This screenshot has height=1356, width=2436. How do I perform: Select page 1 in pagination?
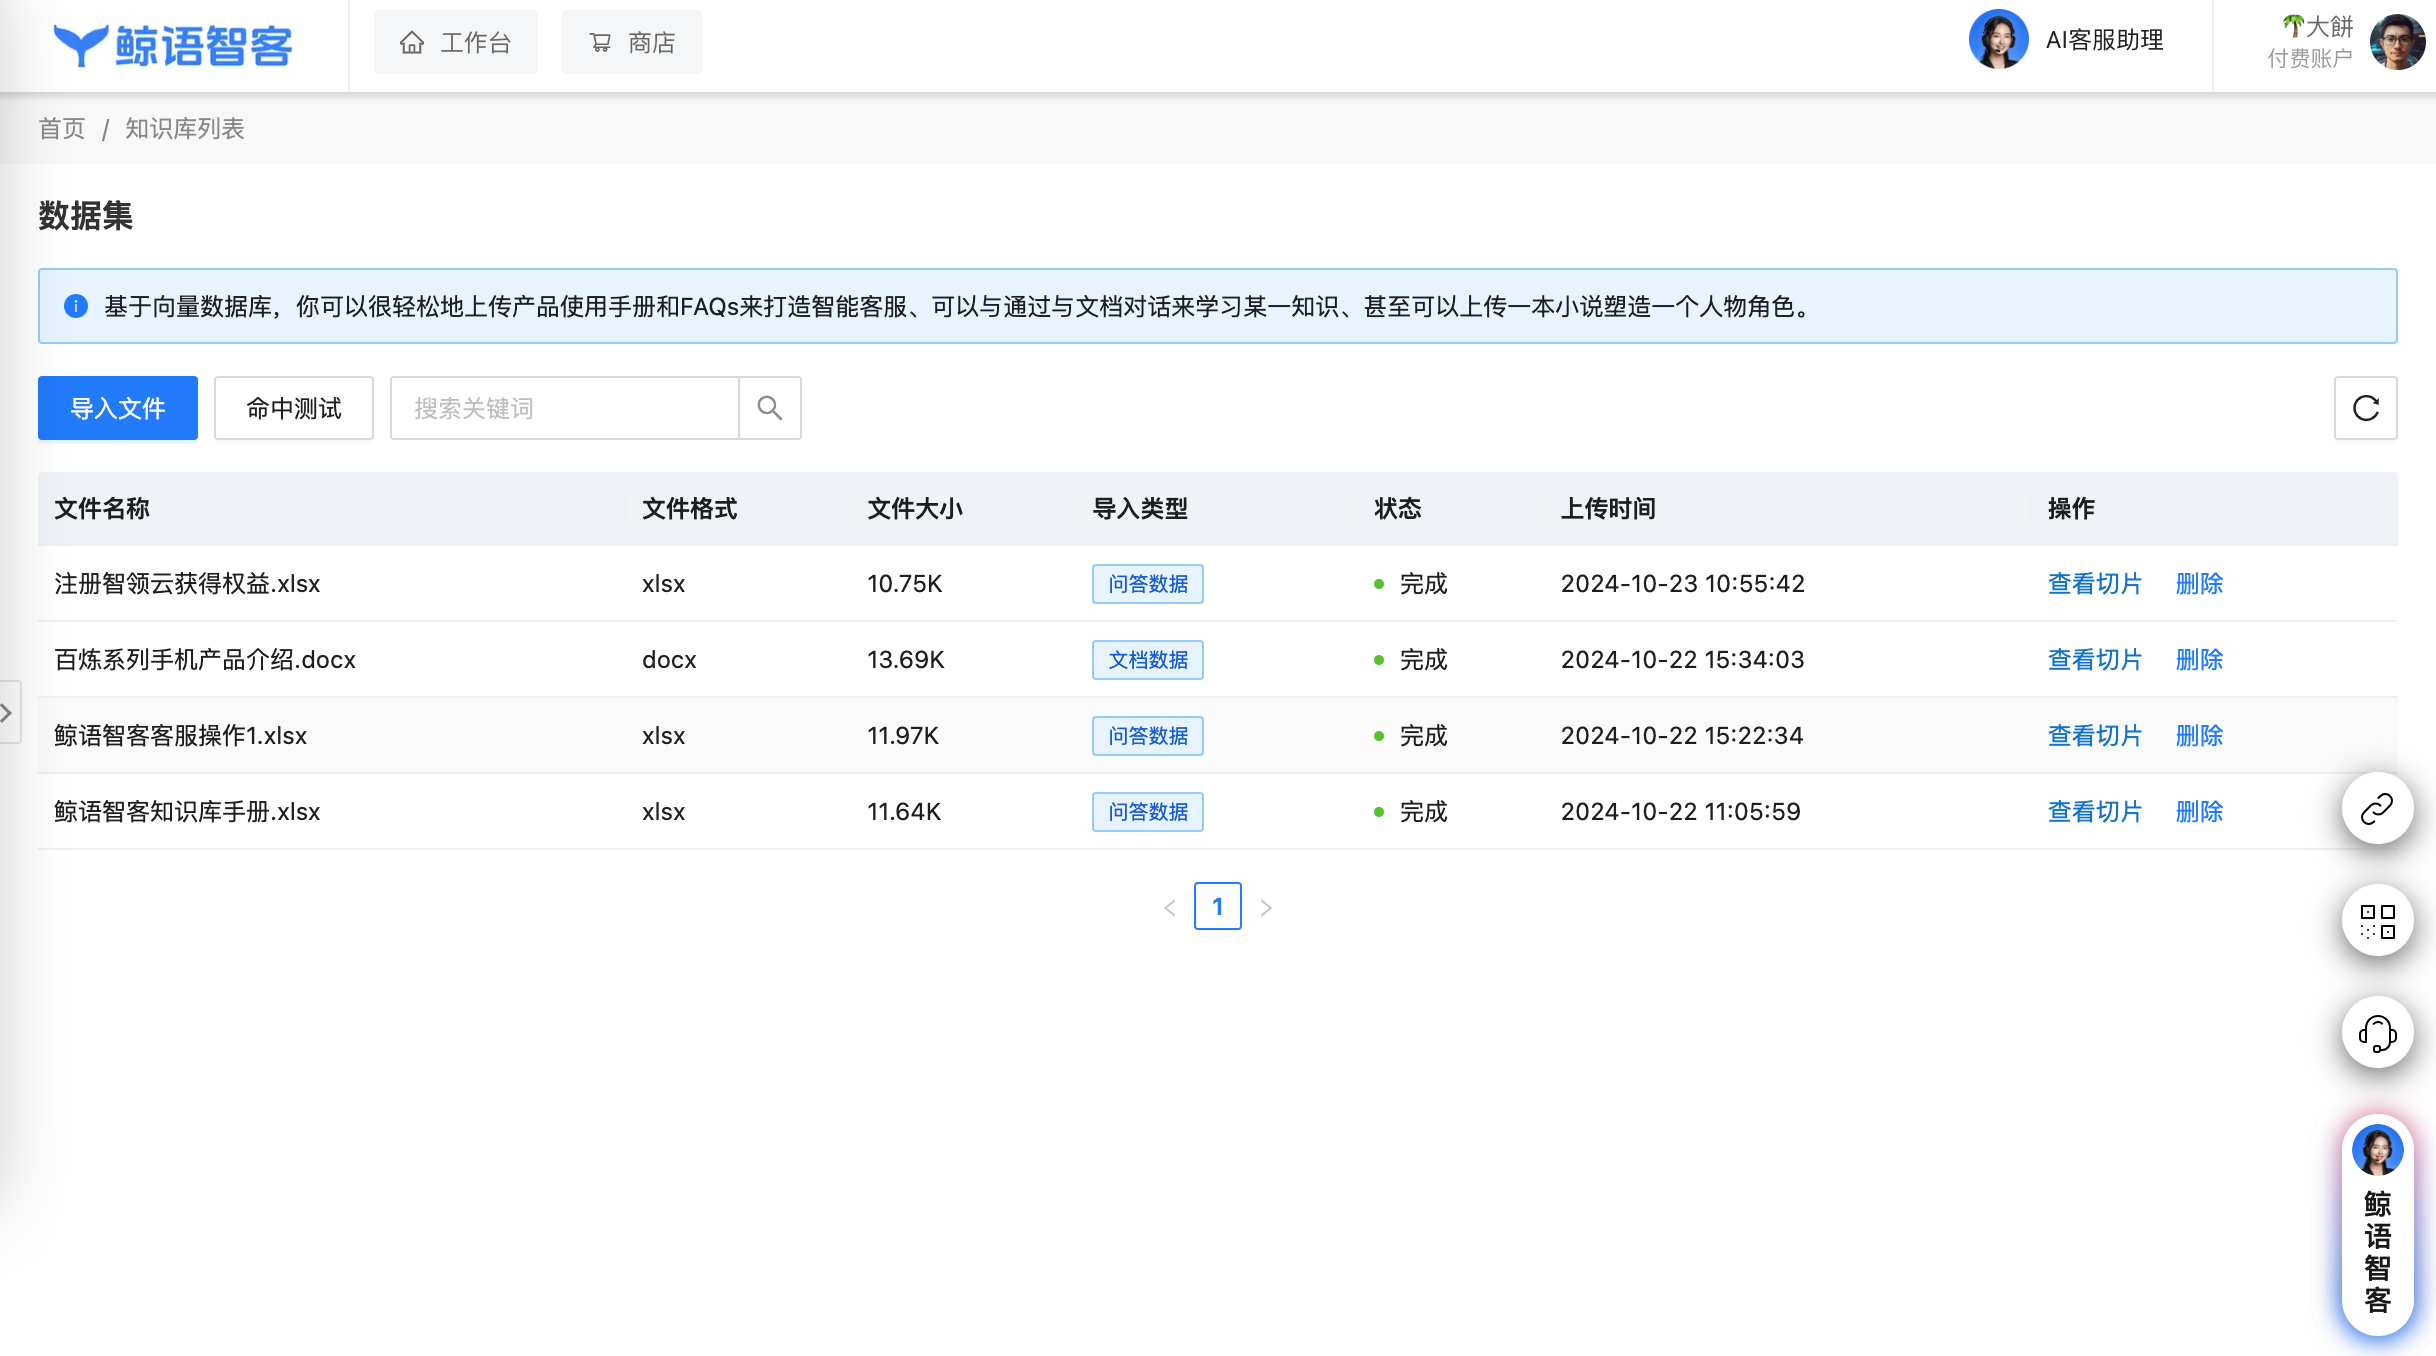tap(1218, 906)
